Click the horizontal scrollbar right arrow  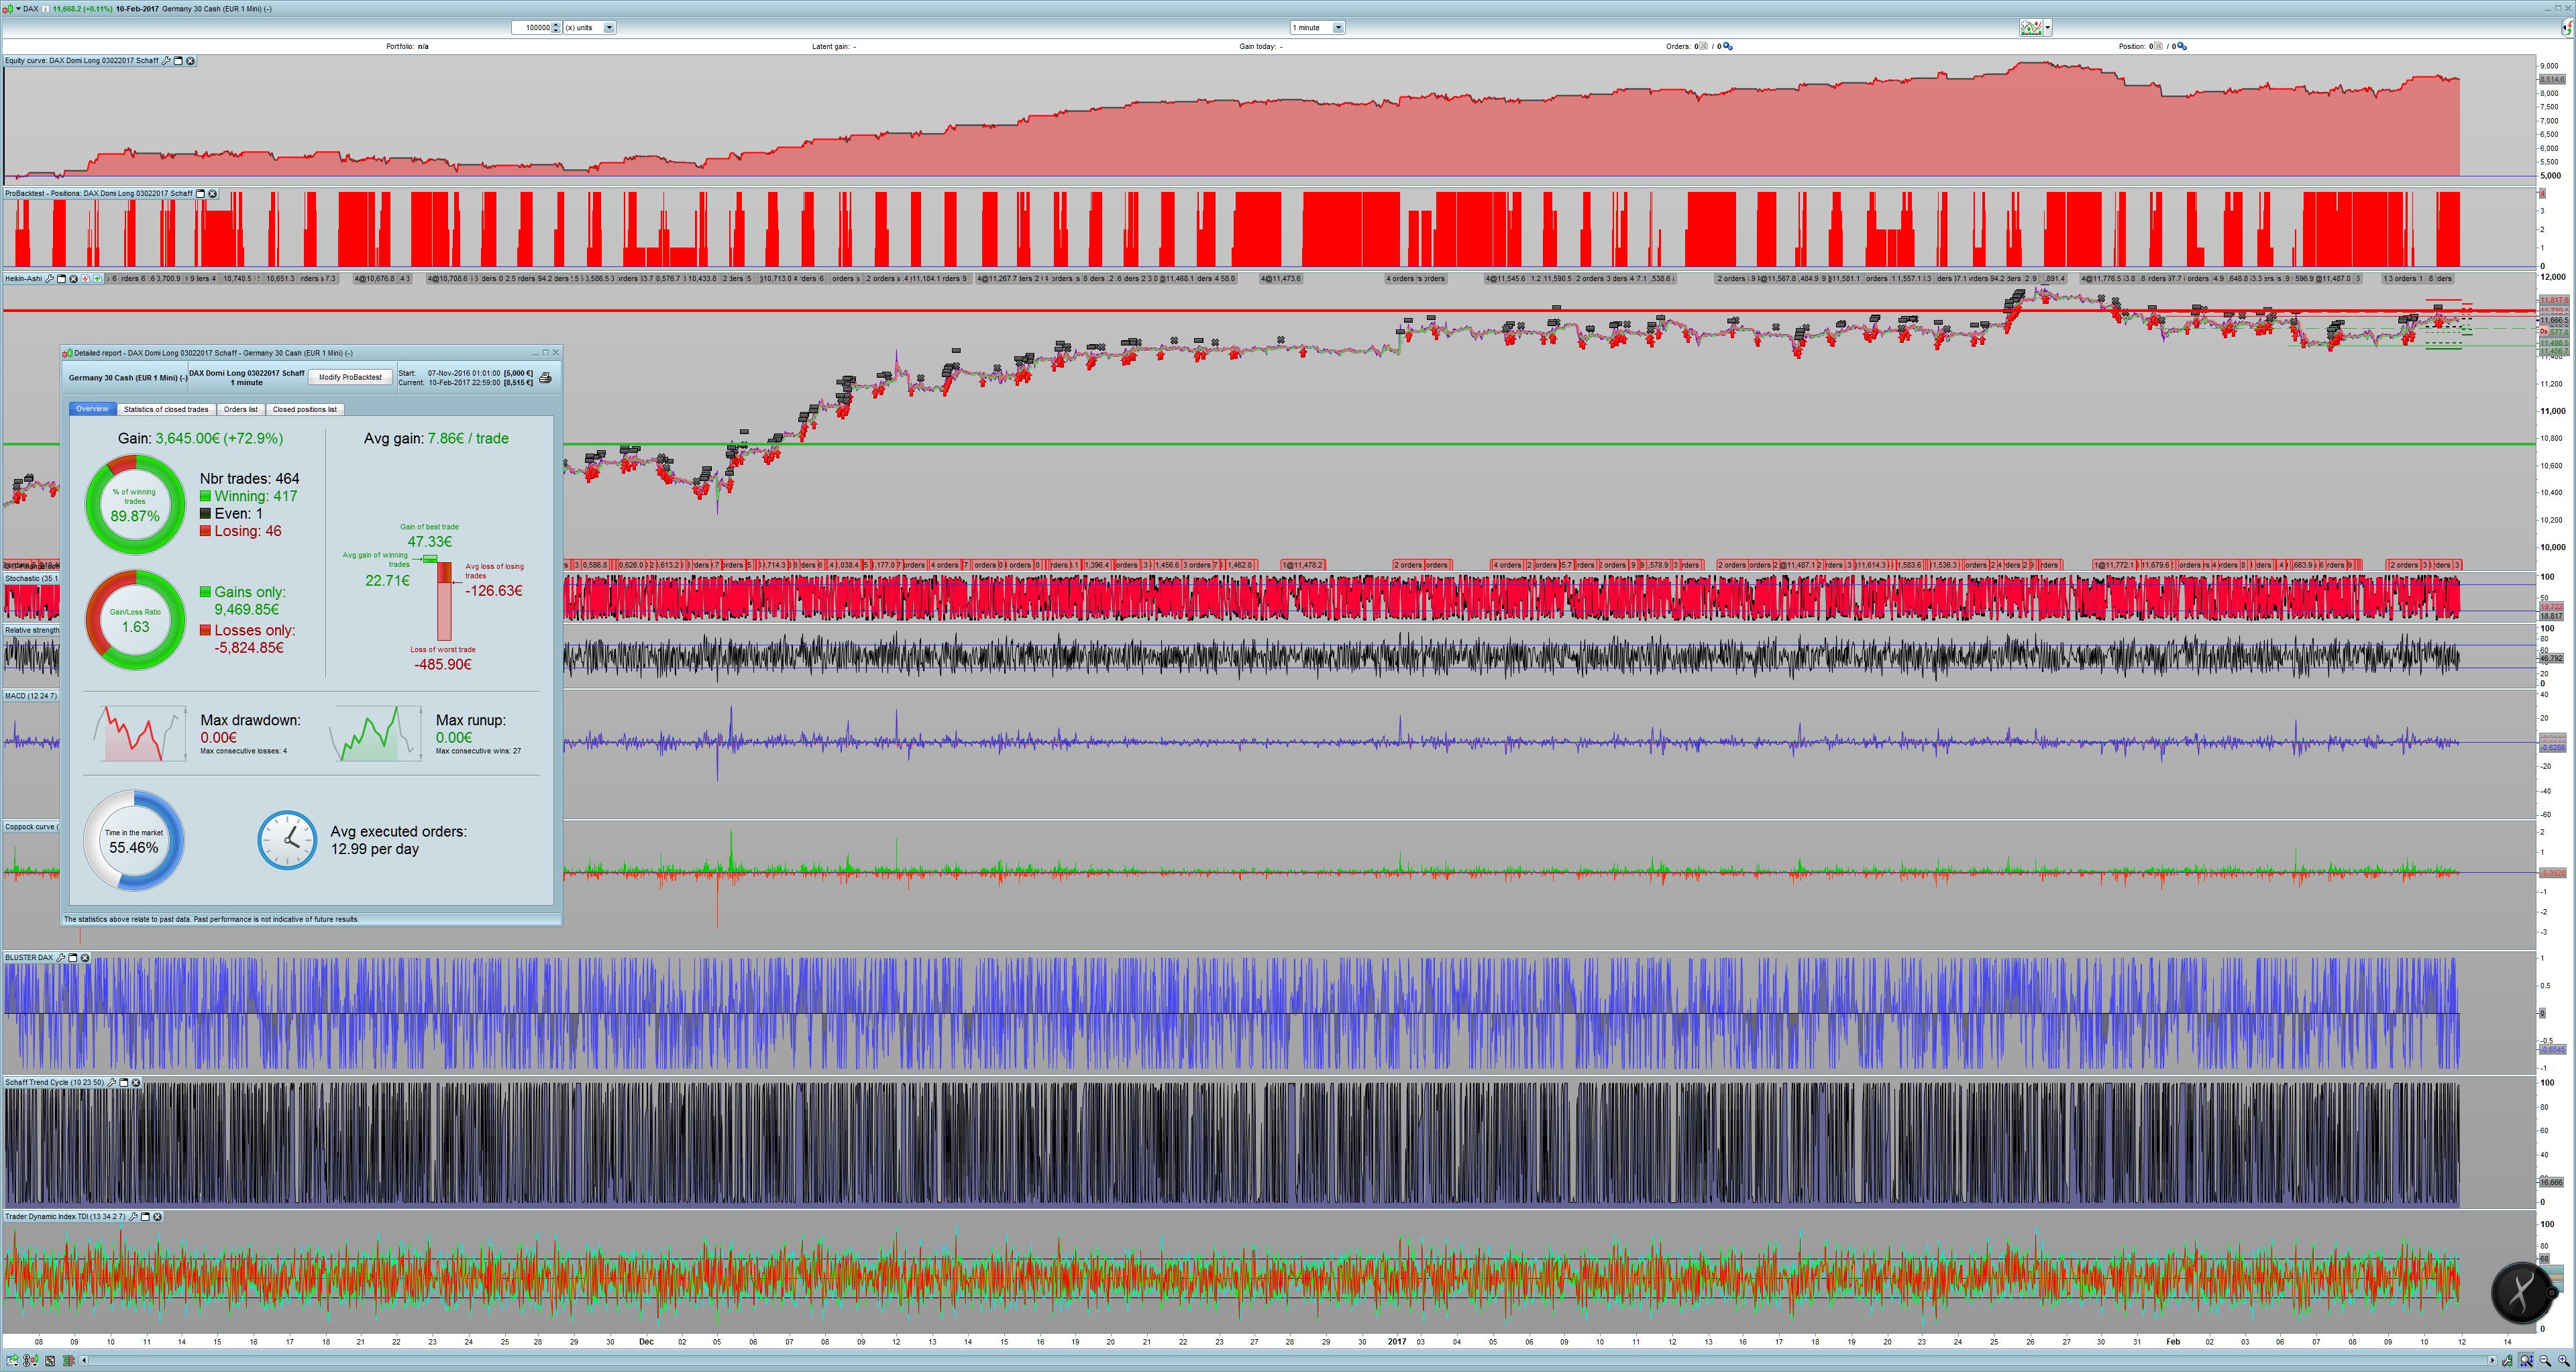pos(2493,1361)
